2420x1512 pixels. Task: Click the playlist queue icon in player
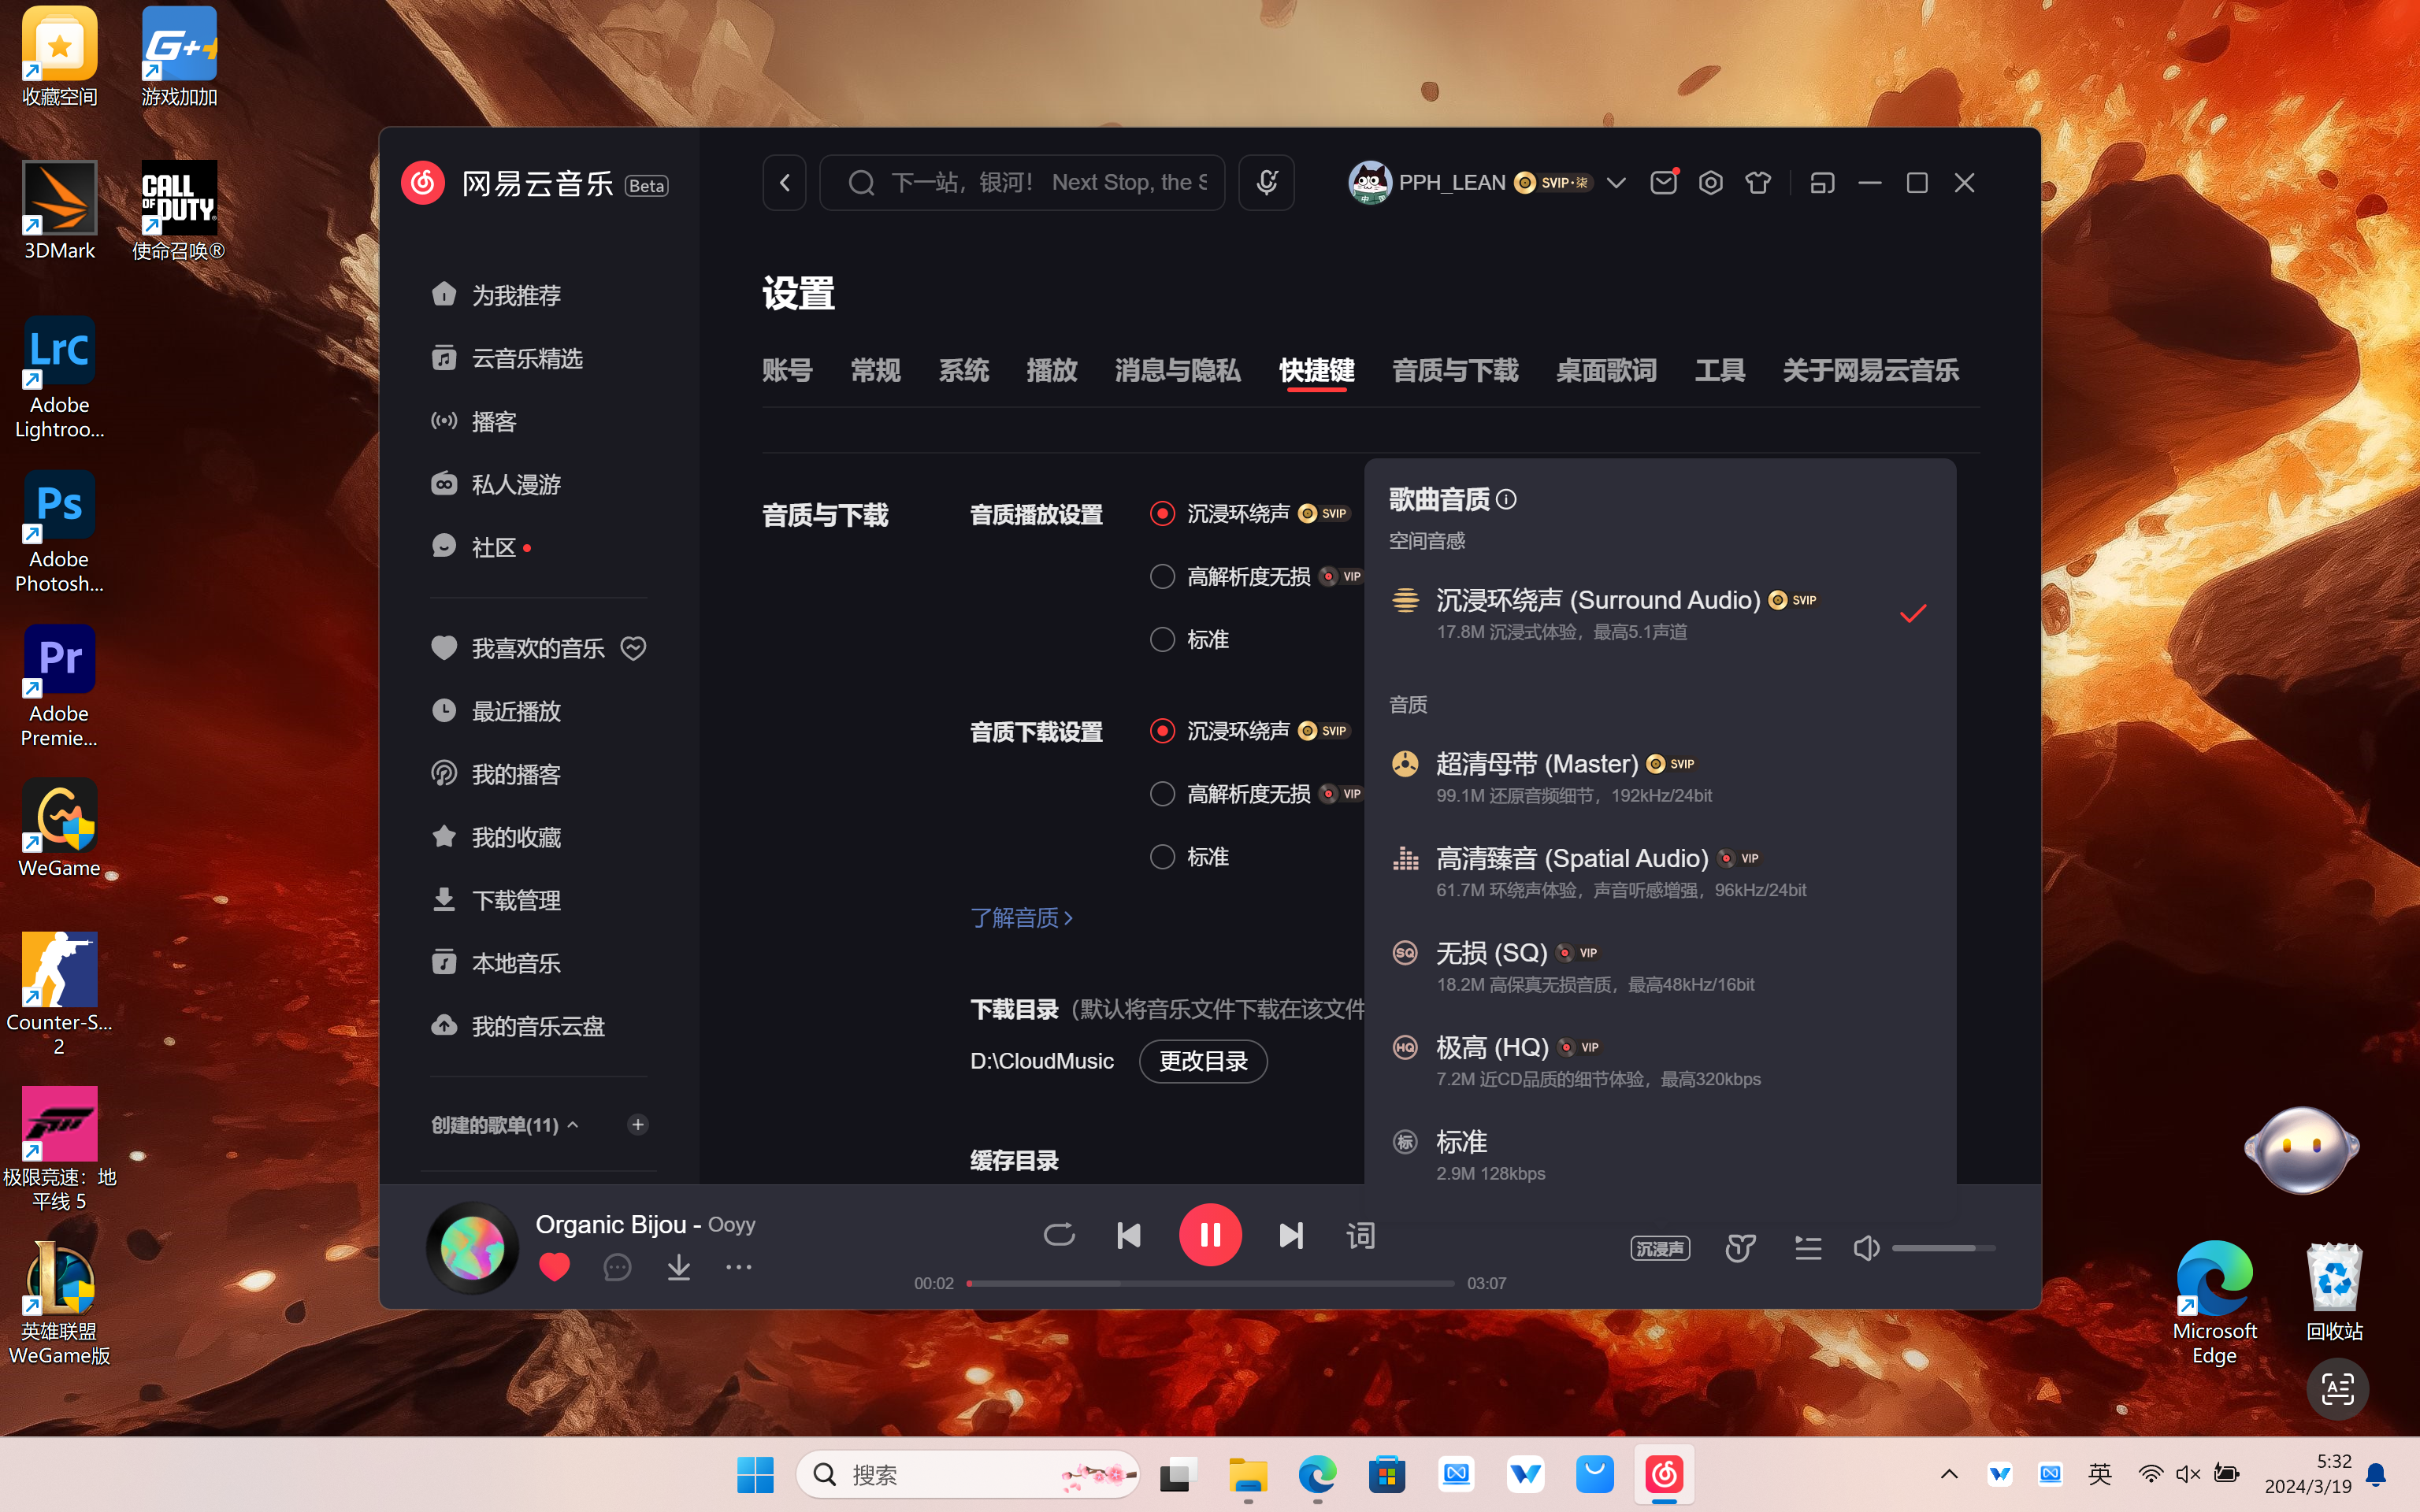click(x=1806, y=1247)
